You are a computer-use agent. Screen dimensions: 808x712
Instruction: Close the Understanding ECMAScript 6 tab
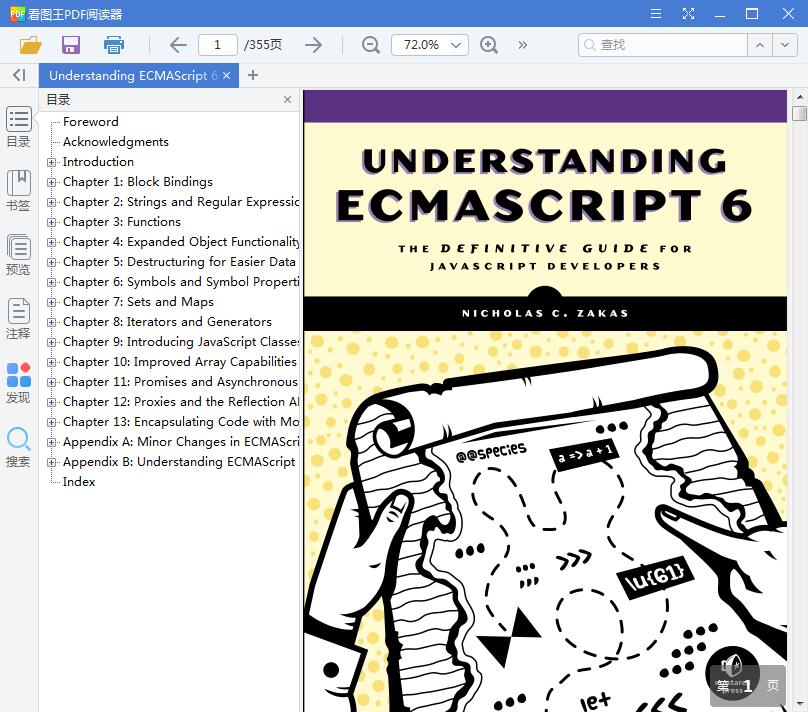[226, 75]
